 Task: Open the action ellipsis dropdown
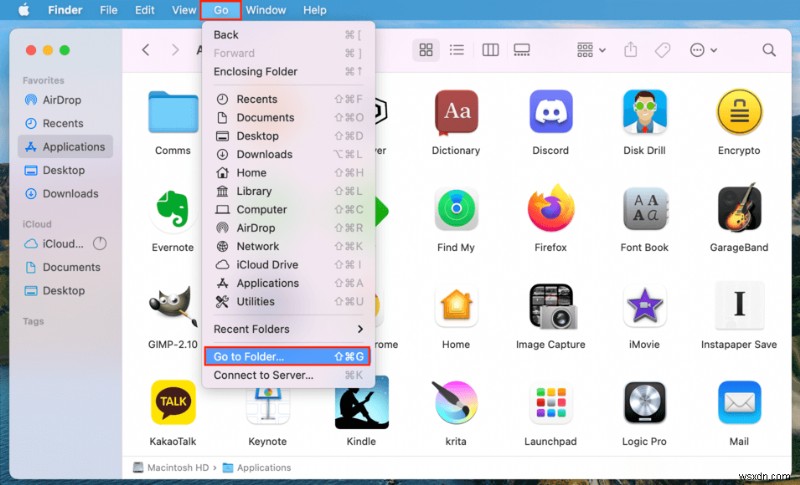pos(703,50)
